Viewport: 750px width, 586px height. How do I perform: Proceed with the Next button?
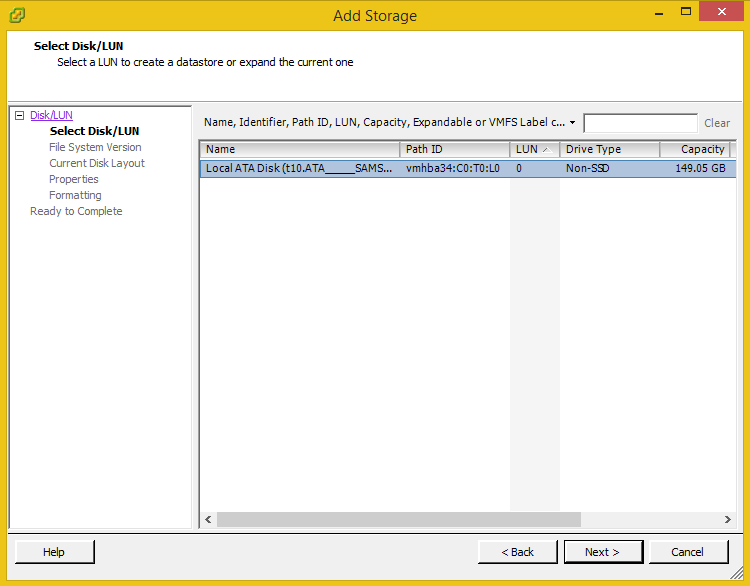pyautogui.click(x=602, y=552)
